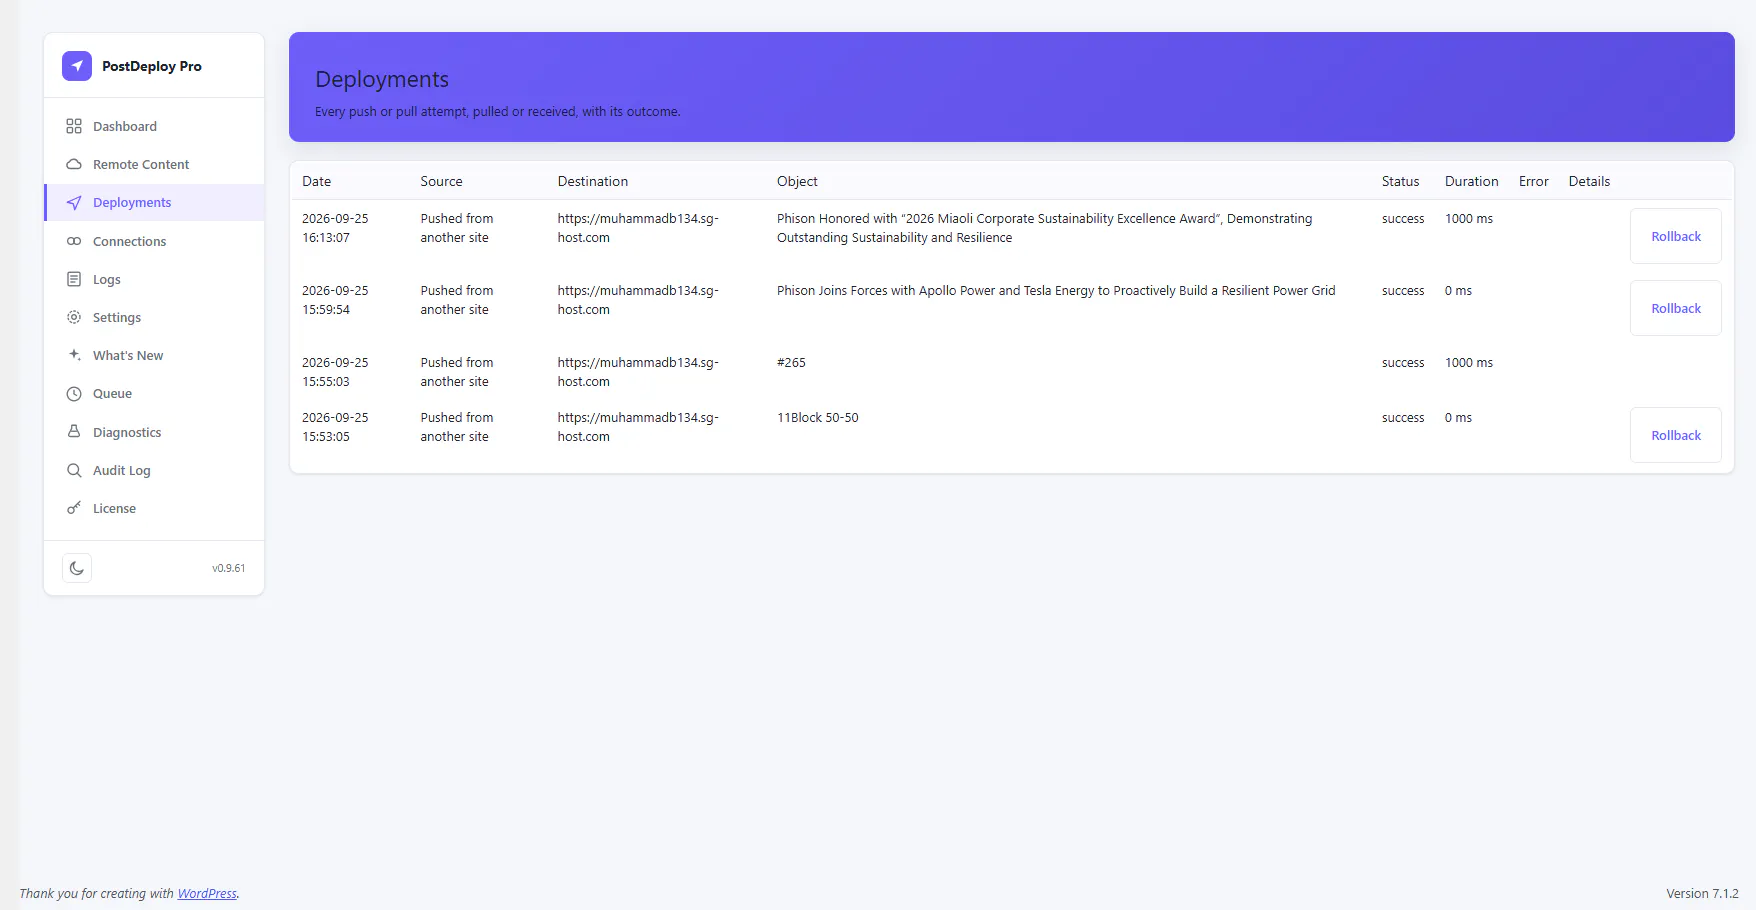Click the Audit Log magnifier icon
The height and width of the screenshot is (910, 1756).
pos(74,470)
